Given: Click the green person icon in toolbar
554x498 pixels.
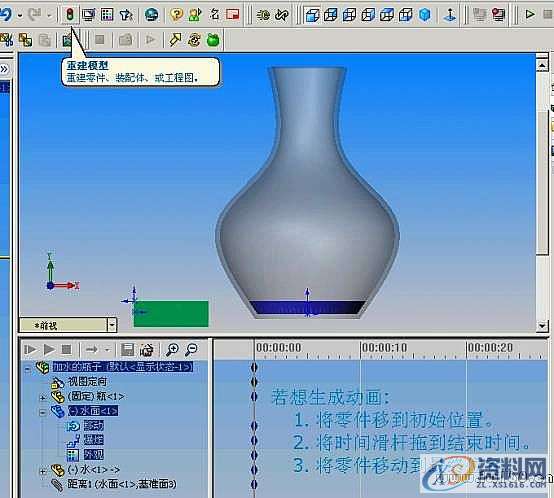Looking at the screenshot, I should coord(195,14).
